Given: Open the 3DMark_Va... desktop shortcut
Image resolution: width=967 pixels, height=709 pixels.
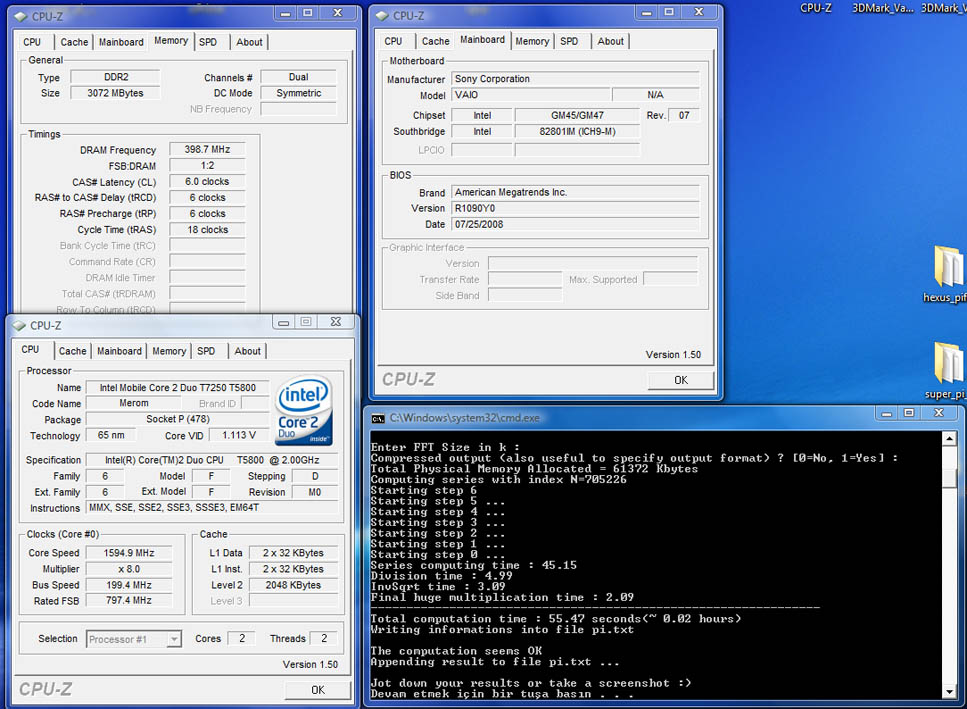Looking at the screenshot, I should click(882, 8).
